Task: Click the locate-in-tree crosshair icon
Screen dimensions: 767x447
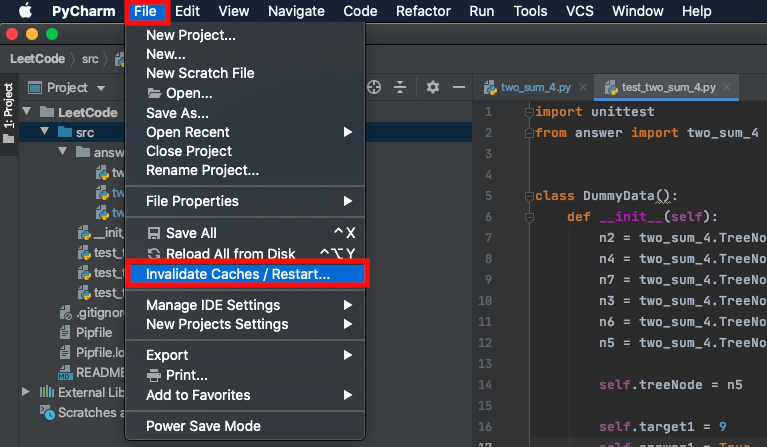Action: (x=374, y=87)
